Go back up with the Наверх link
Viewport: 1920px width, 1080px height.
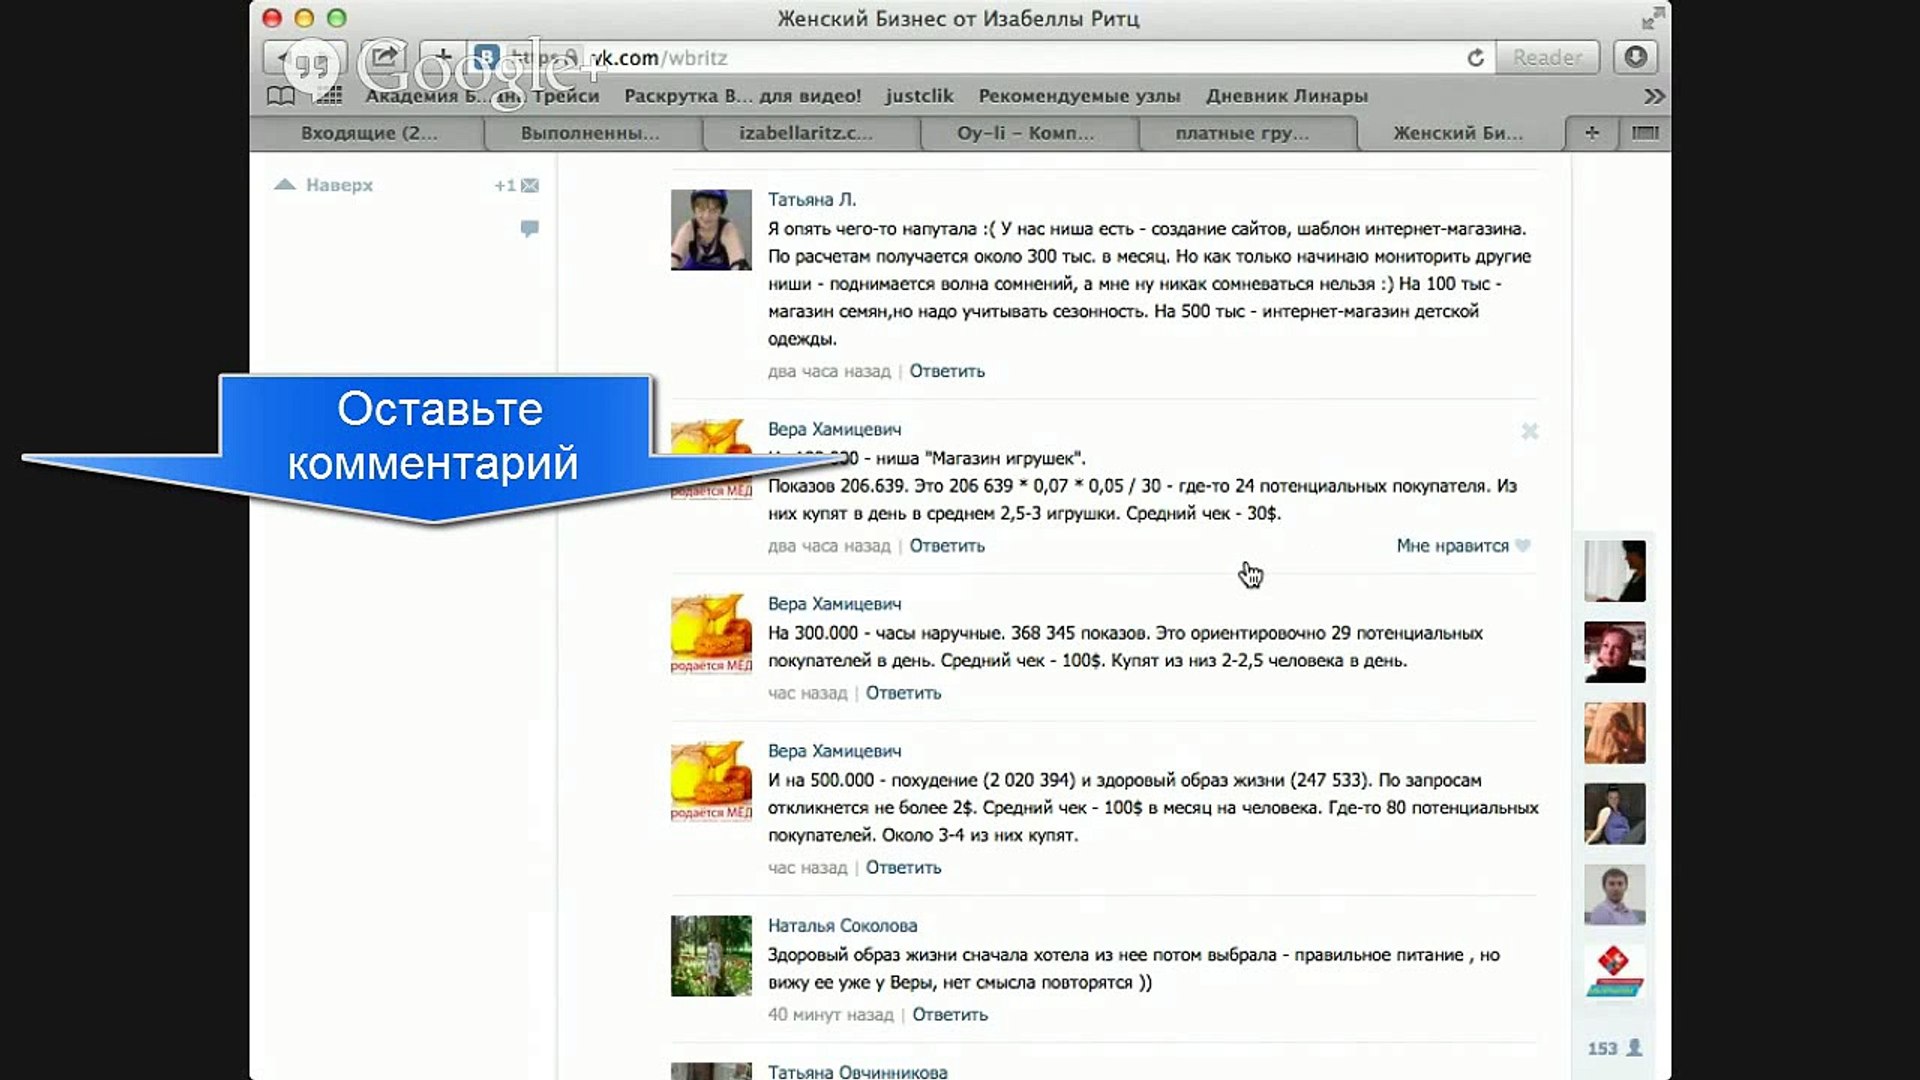click(x=324, y=185)
